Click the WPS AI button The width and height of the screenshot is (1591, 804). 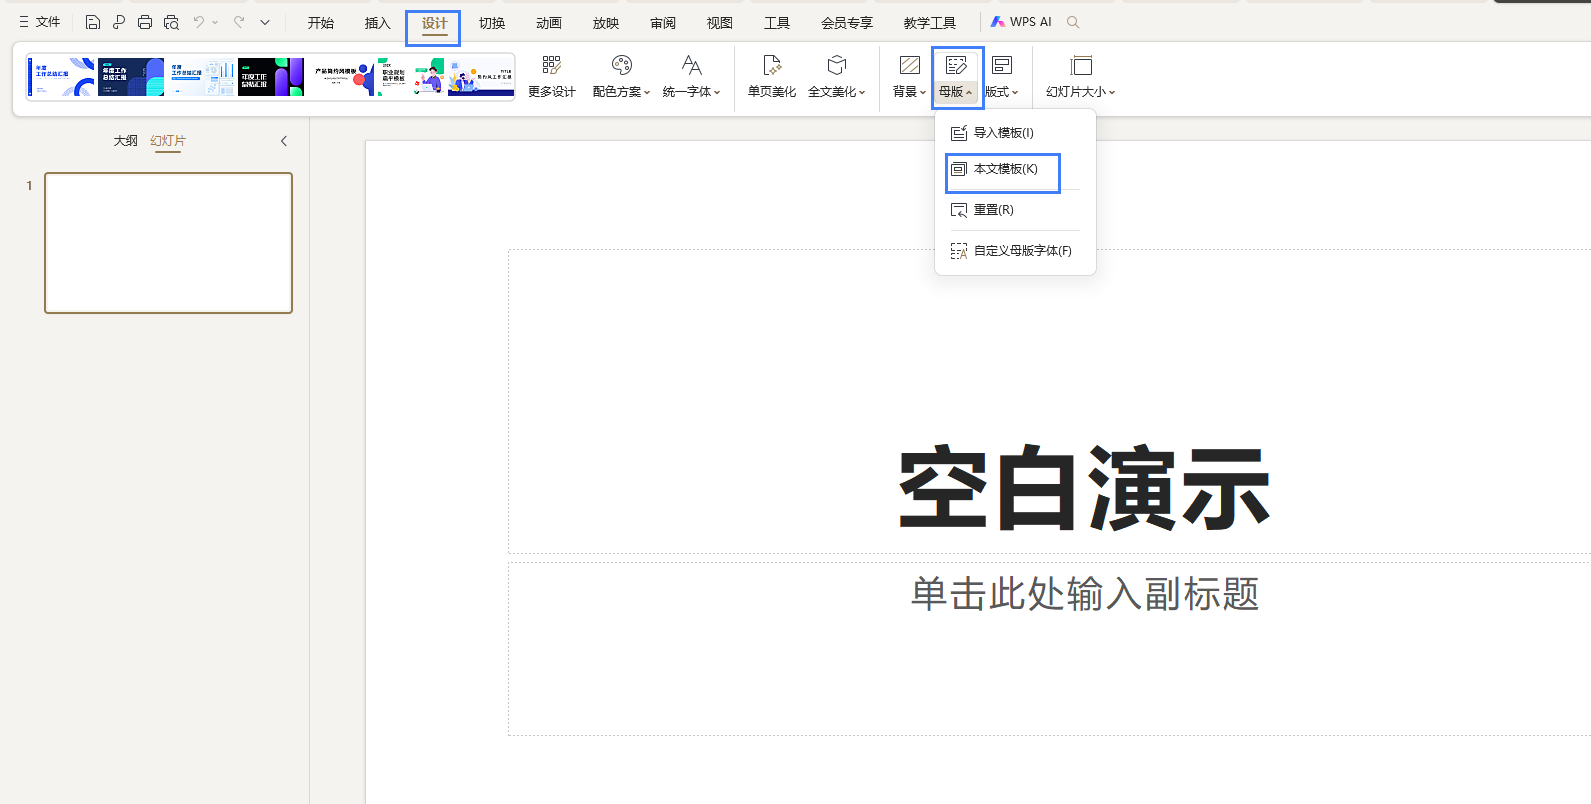click(x=1021, y=22)
